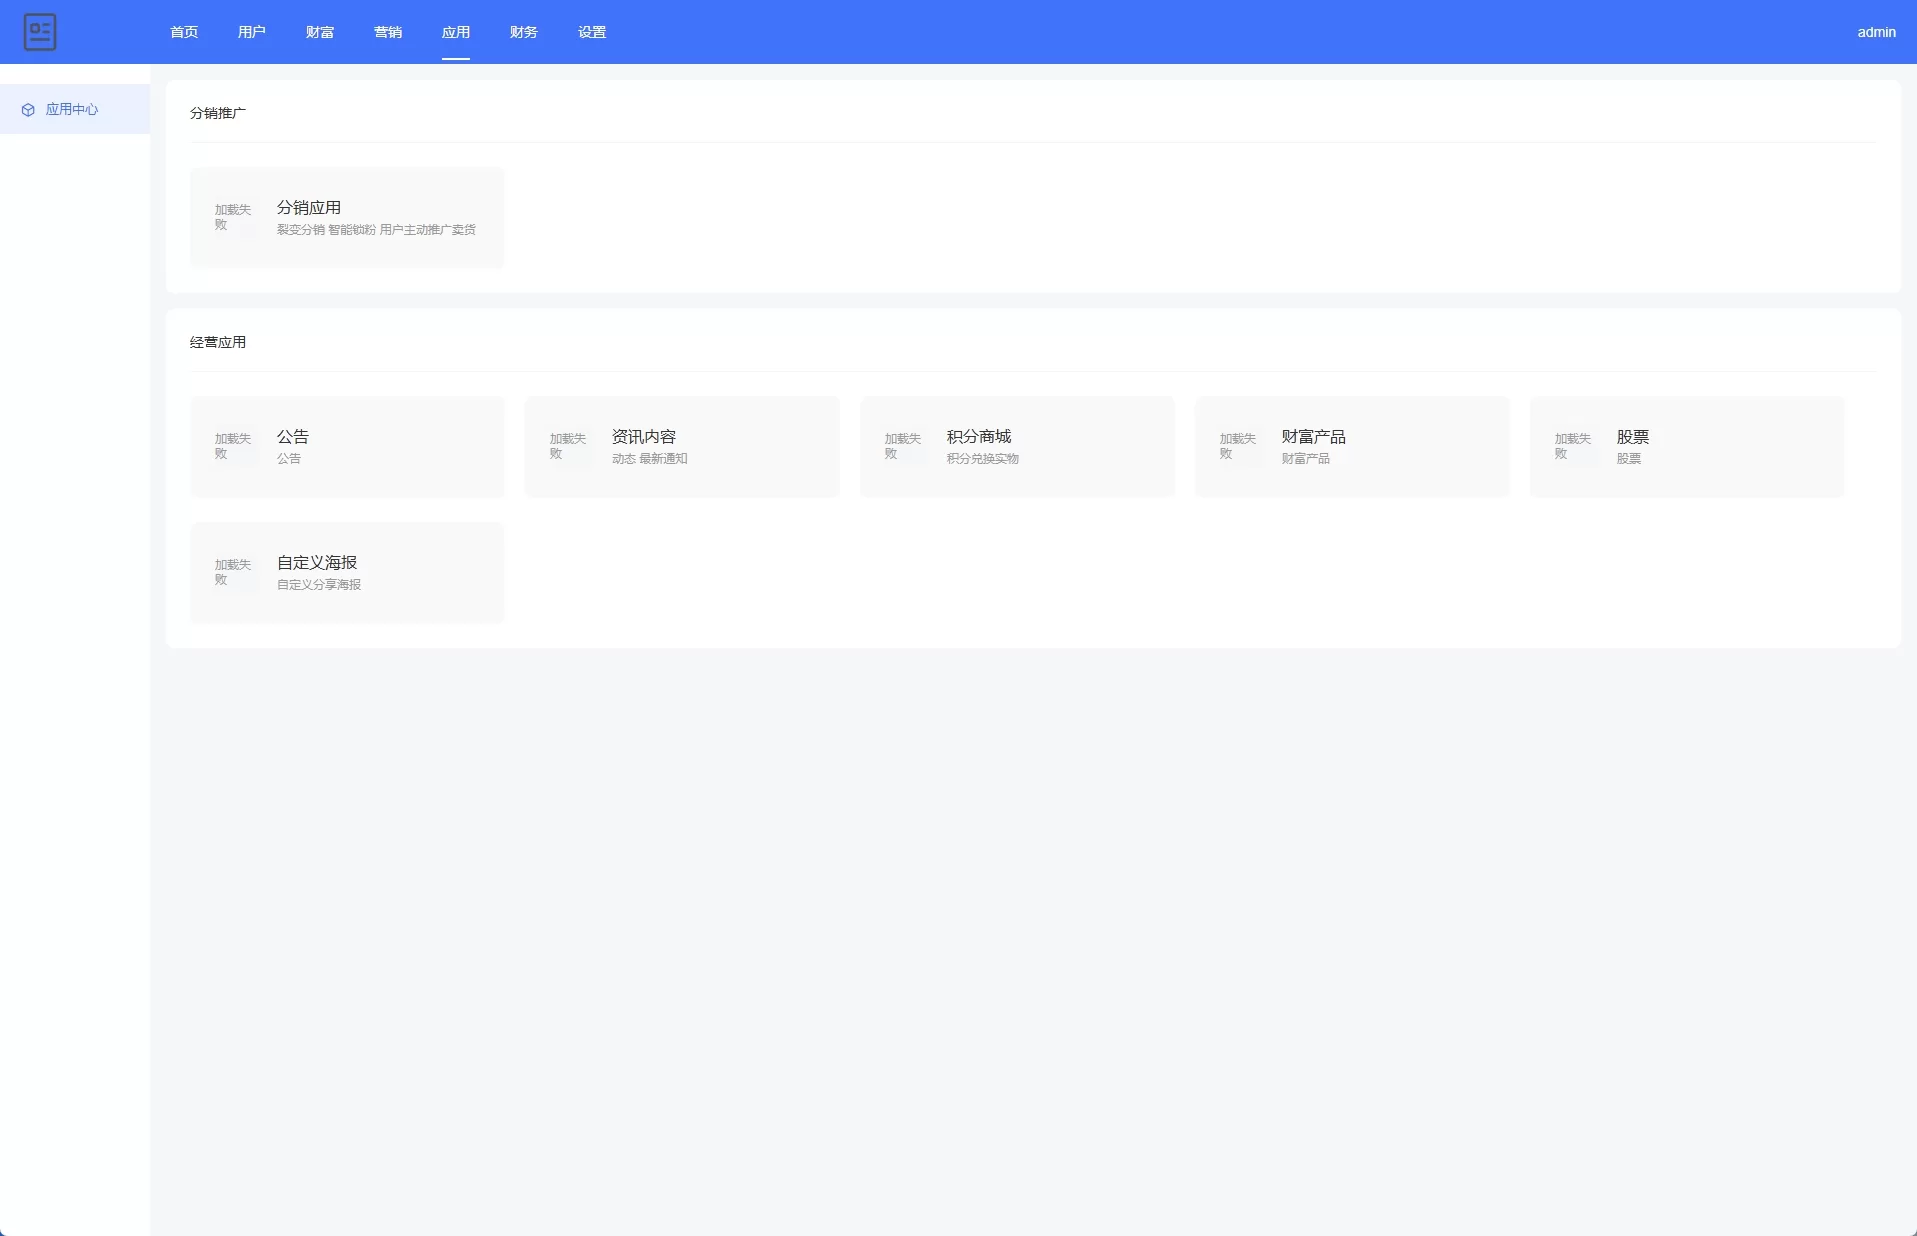1917x1236 pixels.
Task: Go to the 财富 menu tab
Action: tap(320, 32)
